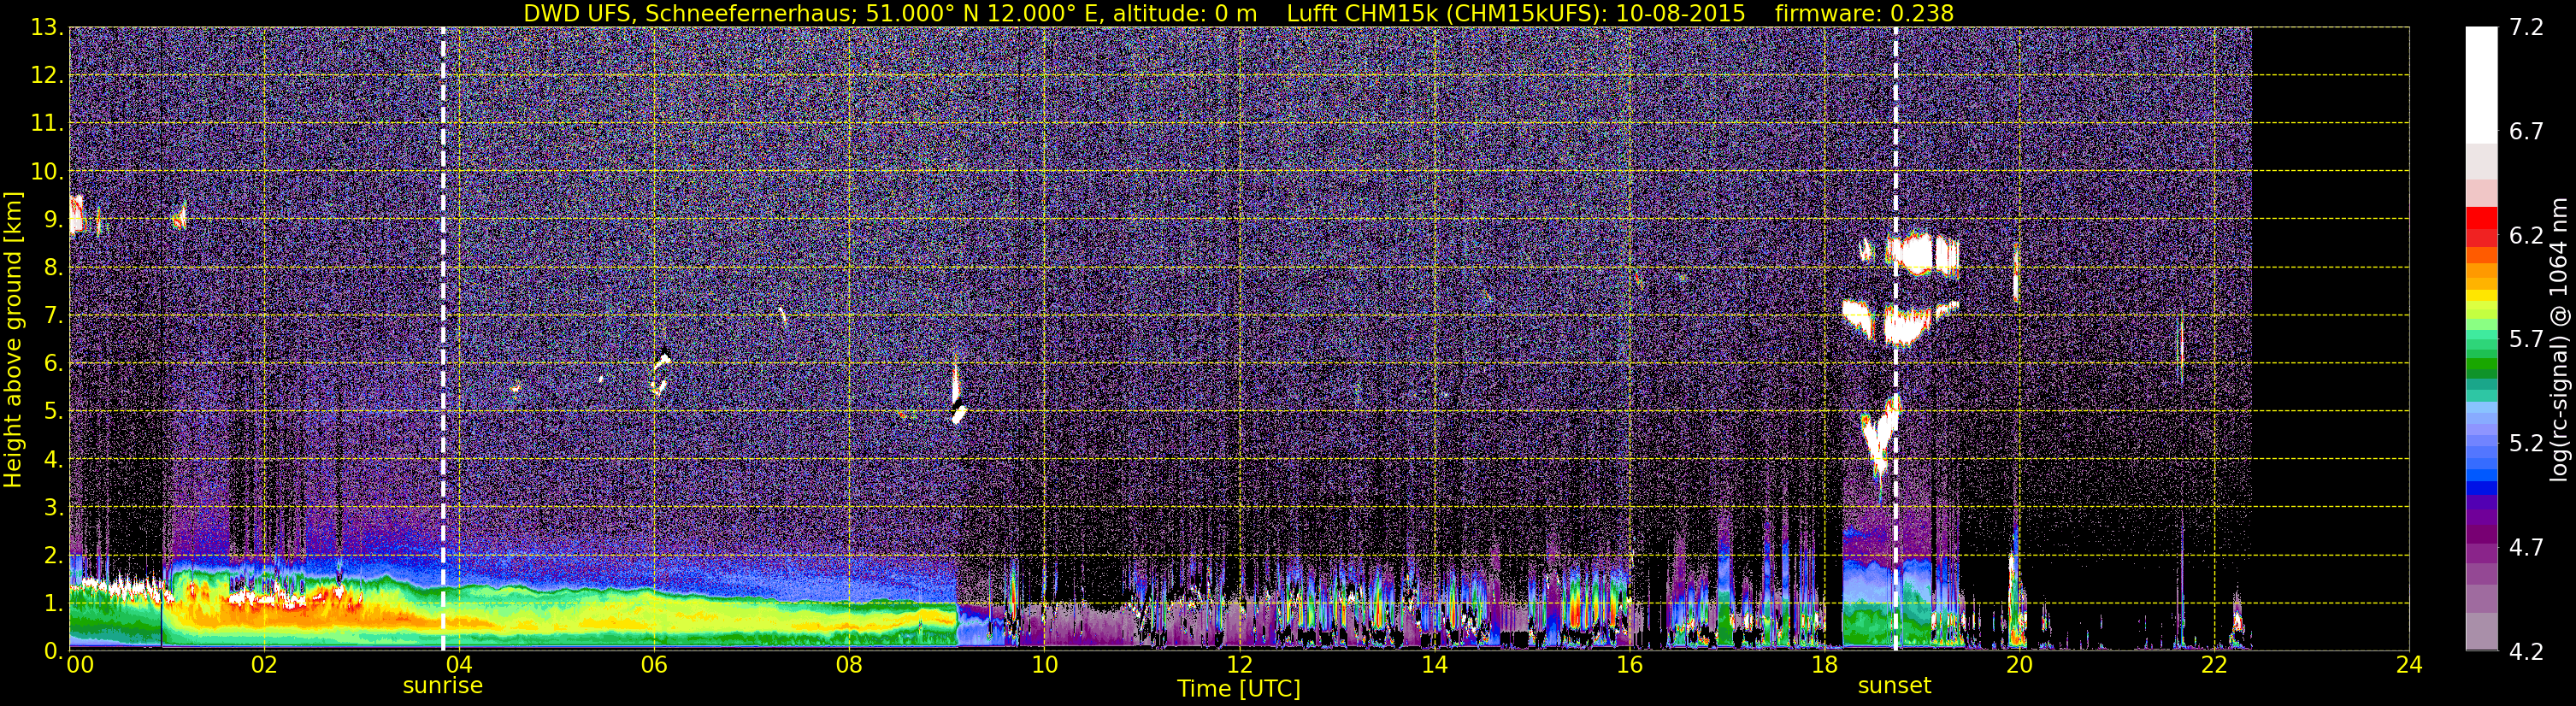Click the colorbar value label '6.7'
The width and height of the screenshot is (2576, 706).
click(2526, 132)
